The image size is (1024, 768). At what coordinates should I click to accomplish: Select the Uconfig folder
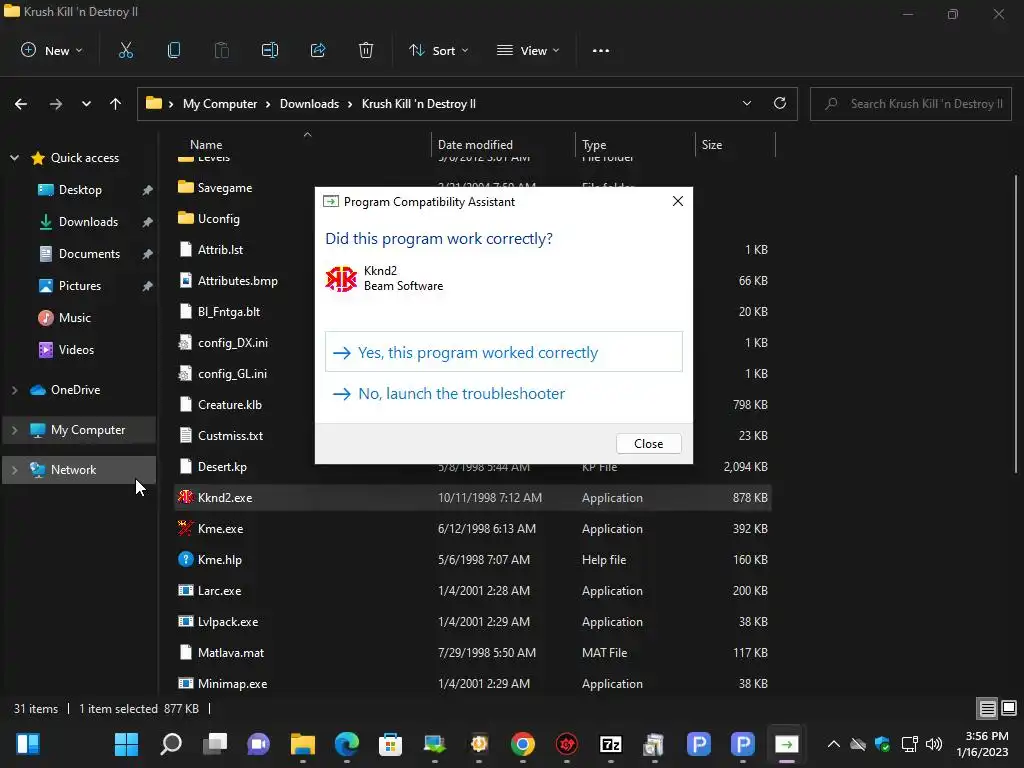pyautogui.click(x=219, y=219)
